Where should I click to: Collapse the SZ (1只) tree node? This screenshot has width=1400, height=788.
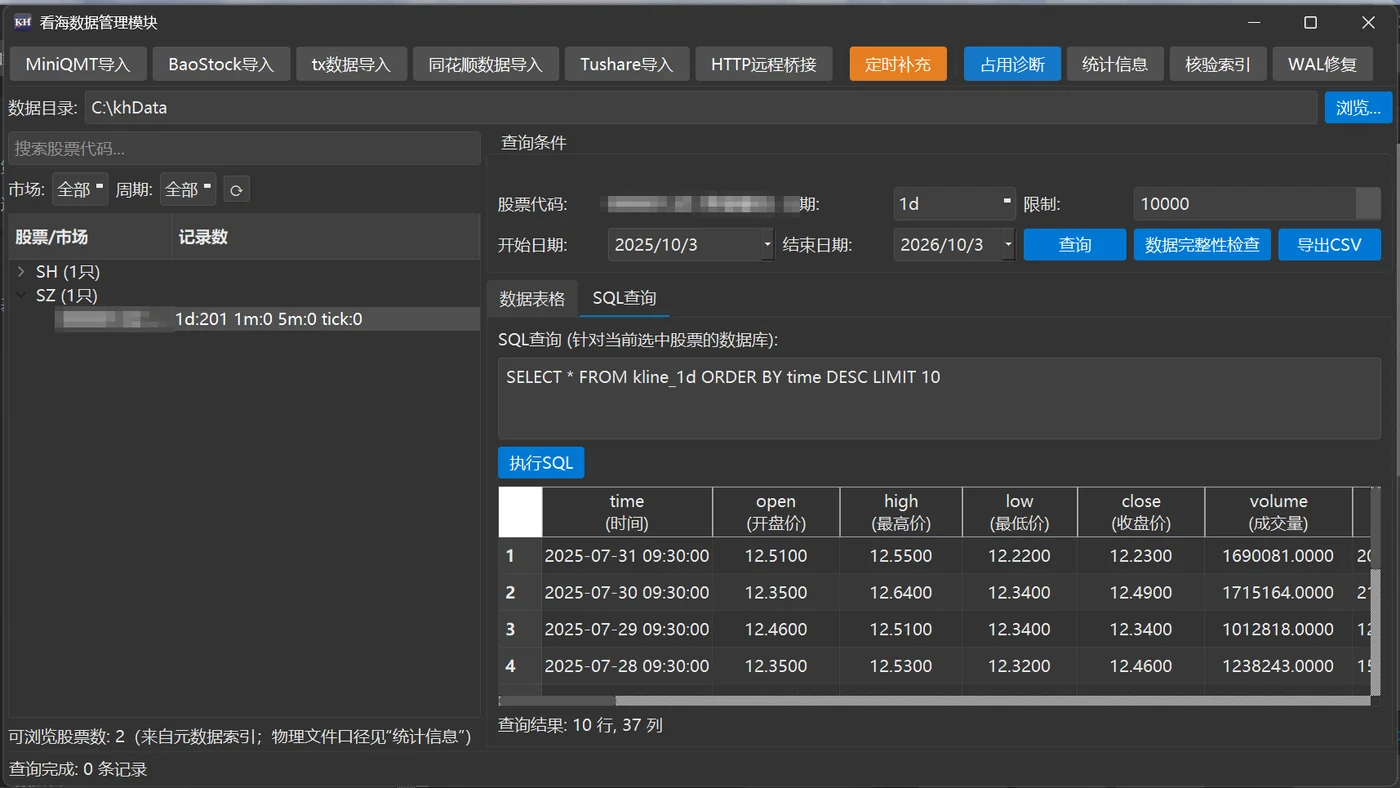coord(21,296)
